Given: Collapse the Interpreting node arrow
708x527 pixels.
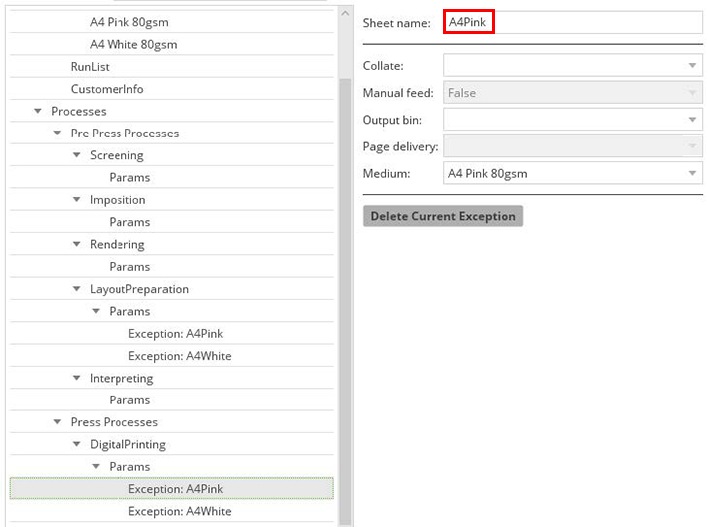Looking at the screenshot, I should pos(77,378).
